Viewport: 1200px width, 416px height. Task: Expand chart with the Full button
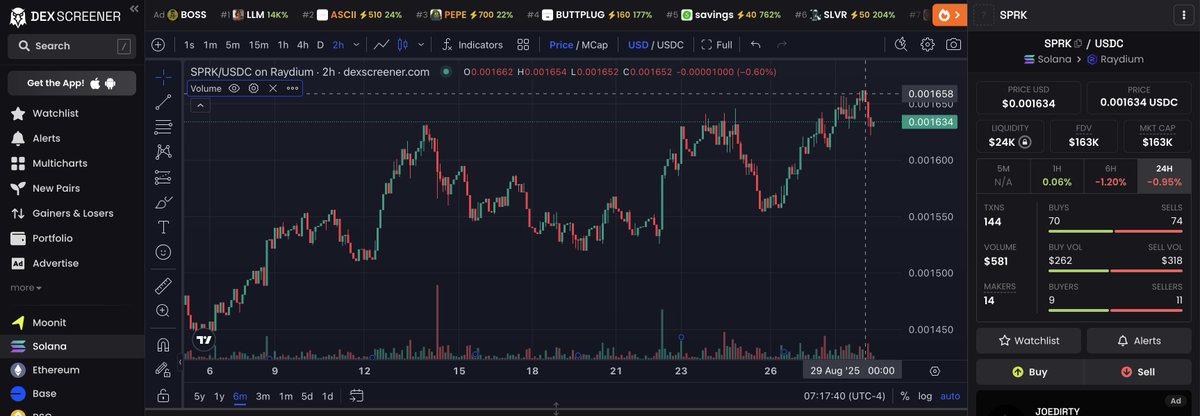(x=717, y=45)
